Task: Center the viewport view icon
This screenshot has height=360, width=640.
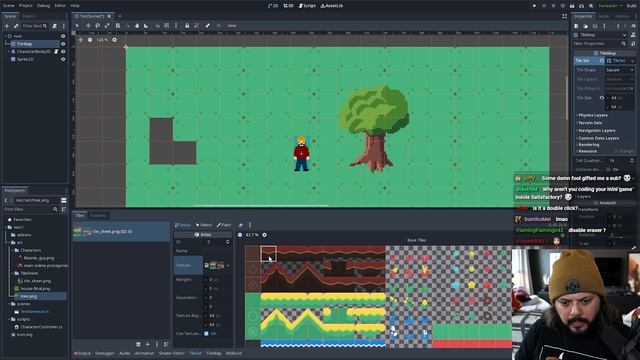Action: tap(80, 40)
